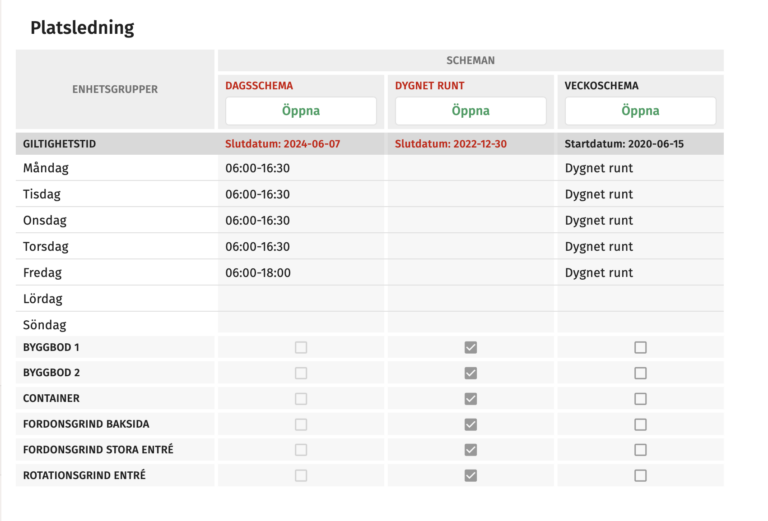Check Fordonsgrind stora entré for Veckoschema
Screen dimensions: 768x521
click(x=640, y=450)
